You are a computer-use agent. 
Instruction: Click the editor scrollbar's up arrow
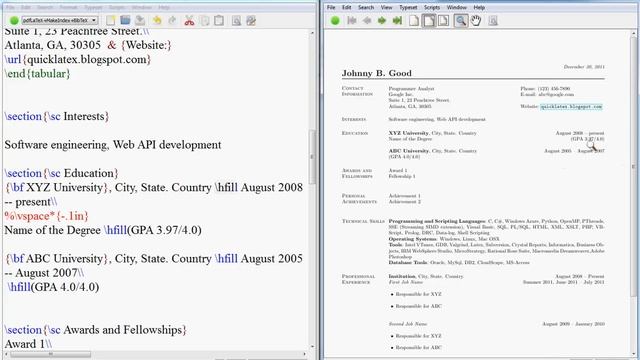(312, 32)
